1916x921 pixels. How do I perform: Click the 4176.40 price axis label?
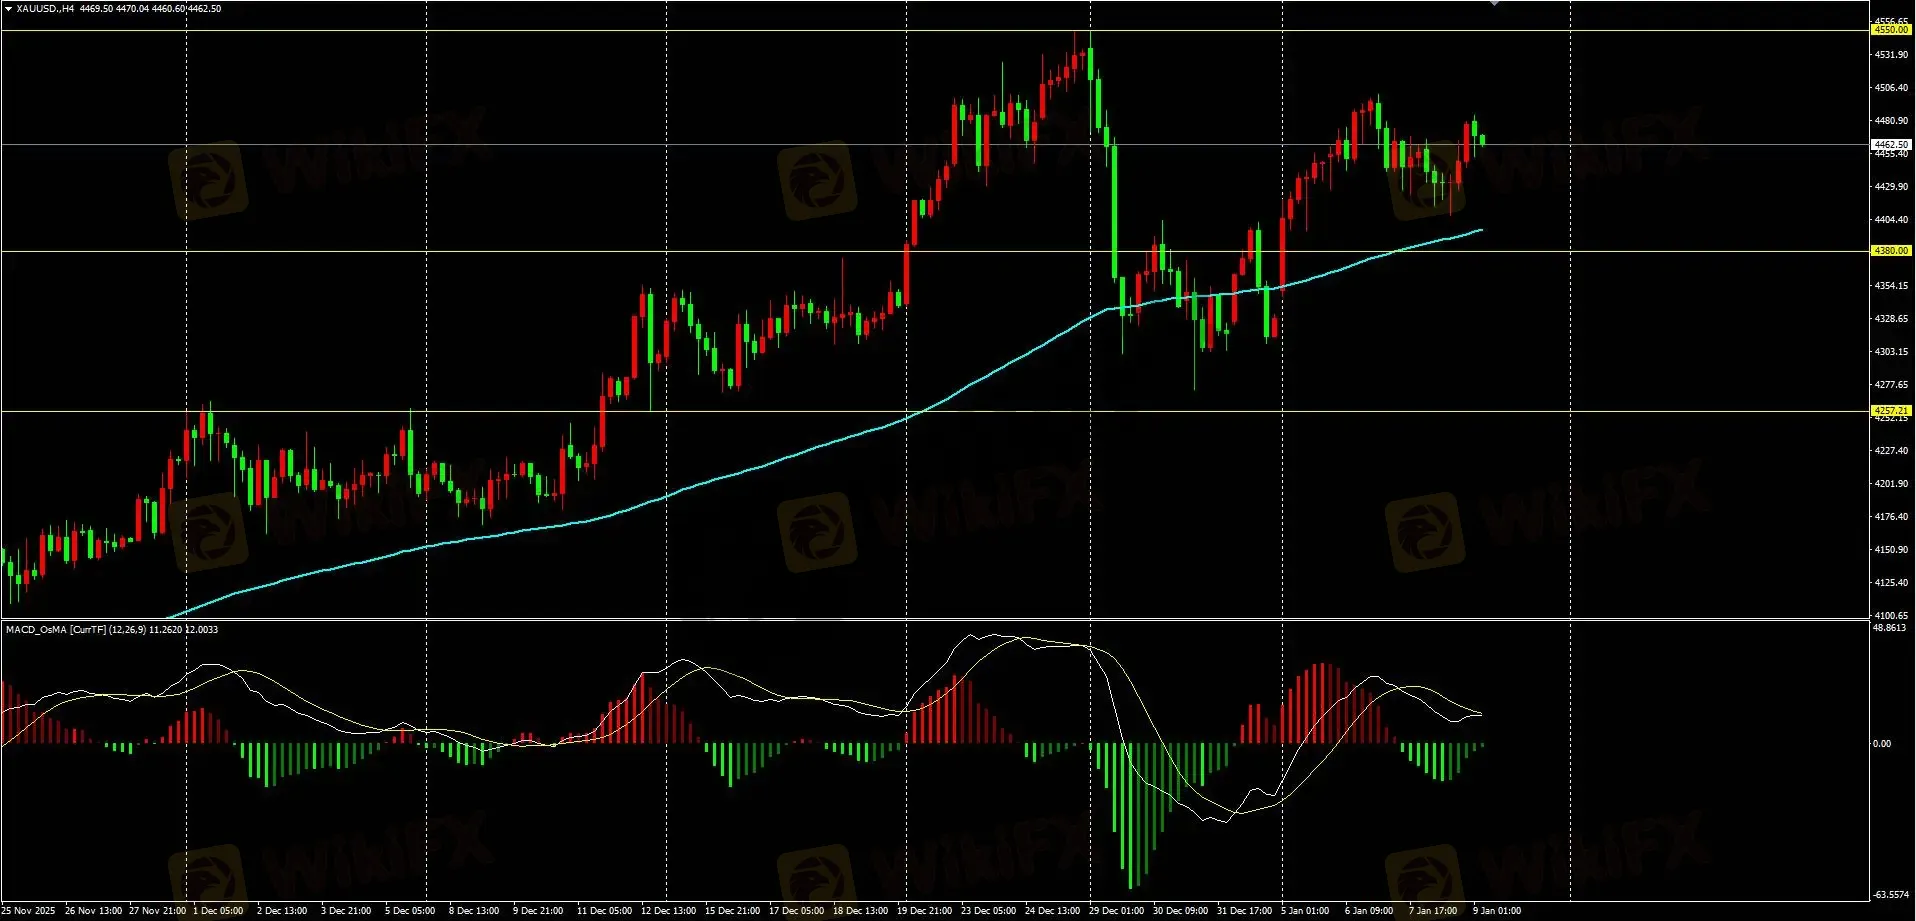point(1891,517)
